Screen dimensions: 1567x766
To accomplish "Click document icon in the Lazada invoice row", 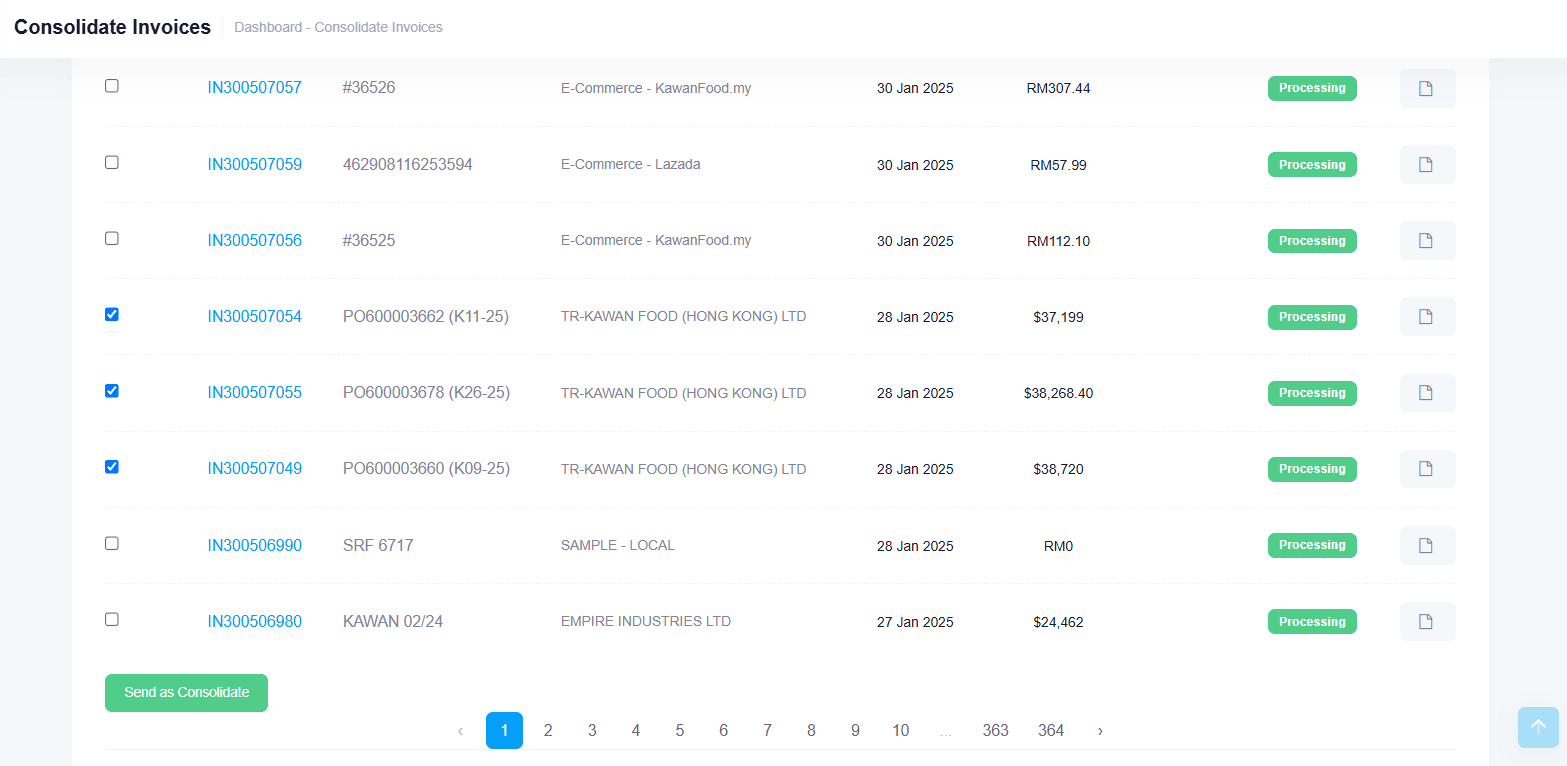I will click(1426, 165).
